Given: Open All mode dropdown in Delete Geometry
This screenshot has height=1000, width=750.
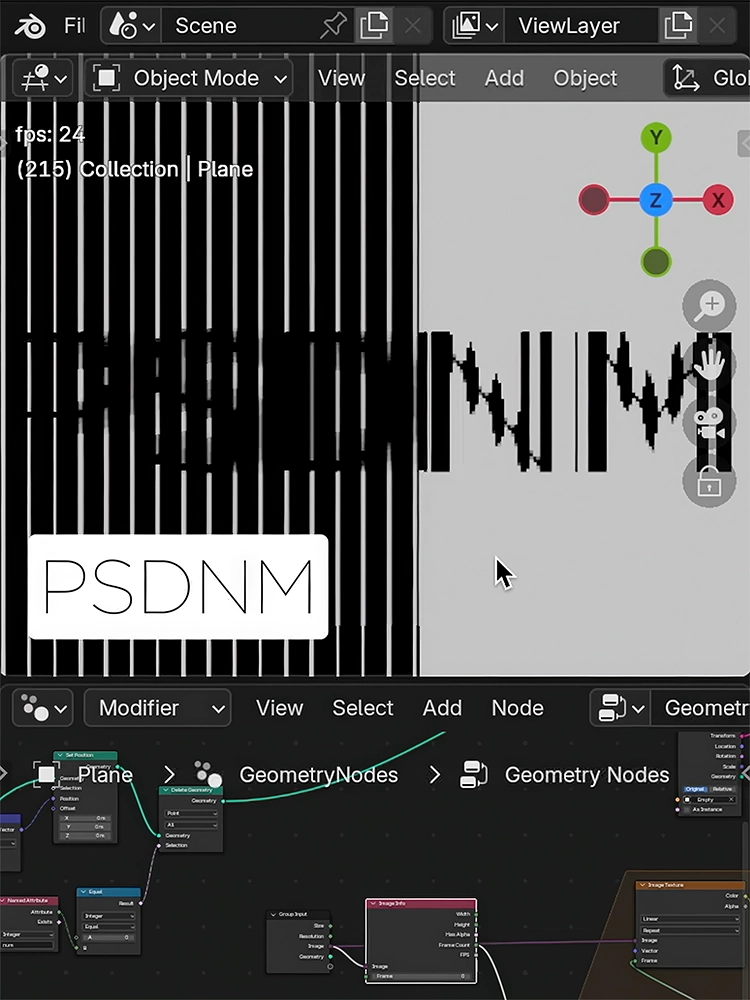Looking at the screenshot, I should pyautogui.click(x=191, y=825).
